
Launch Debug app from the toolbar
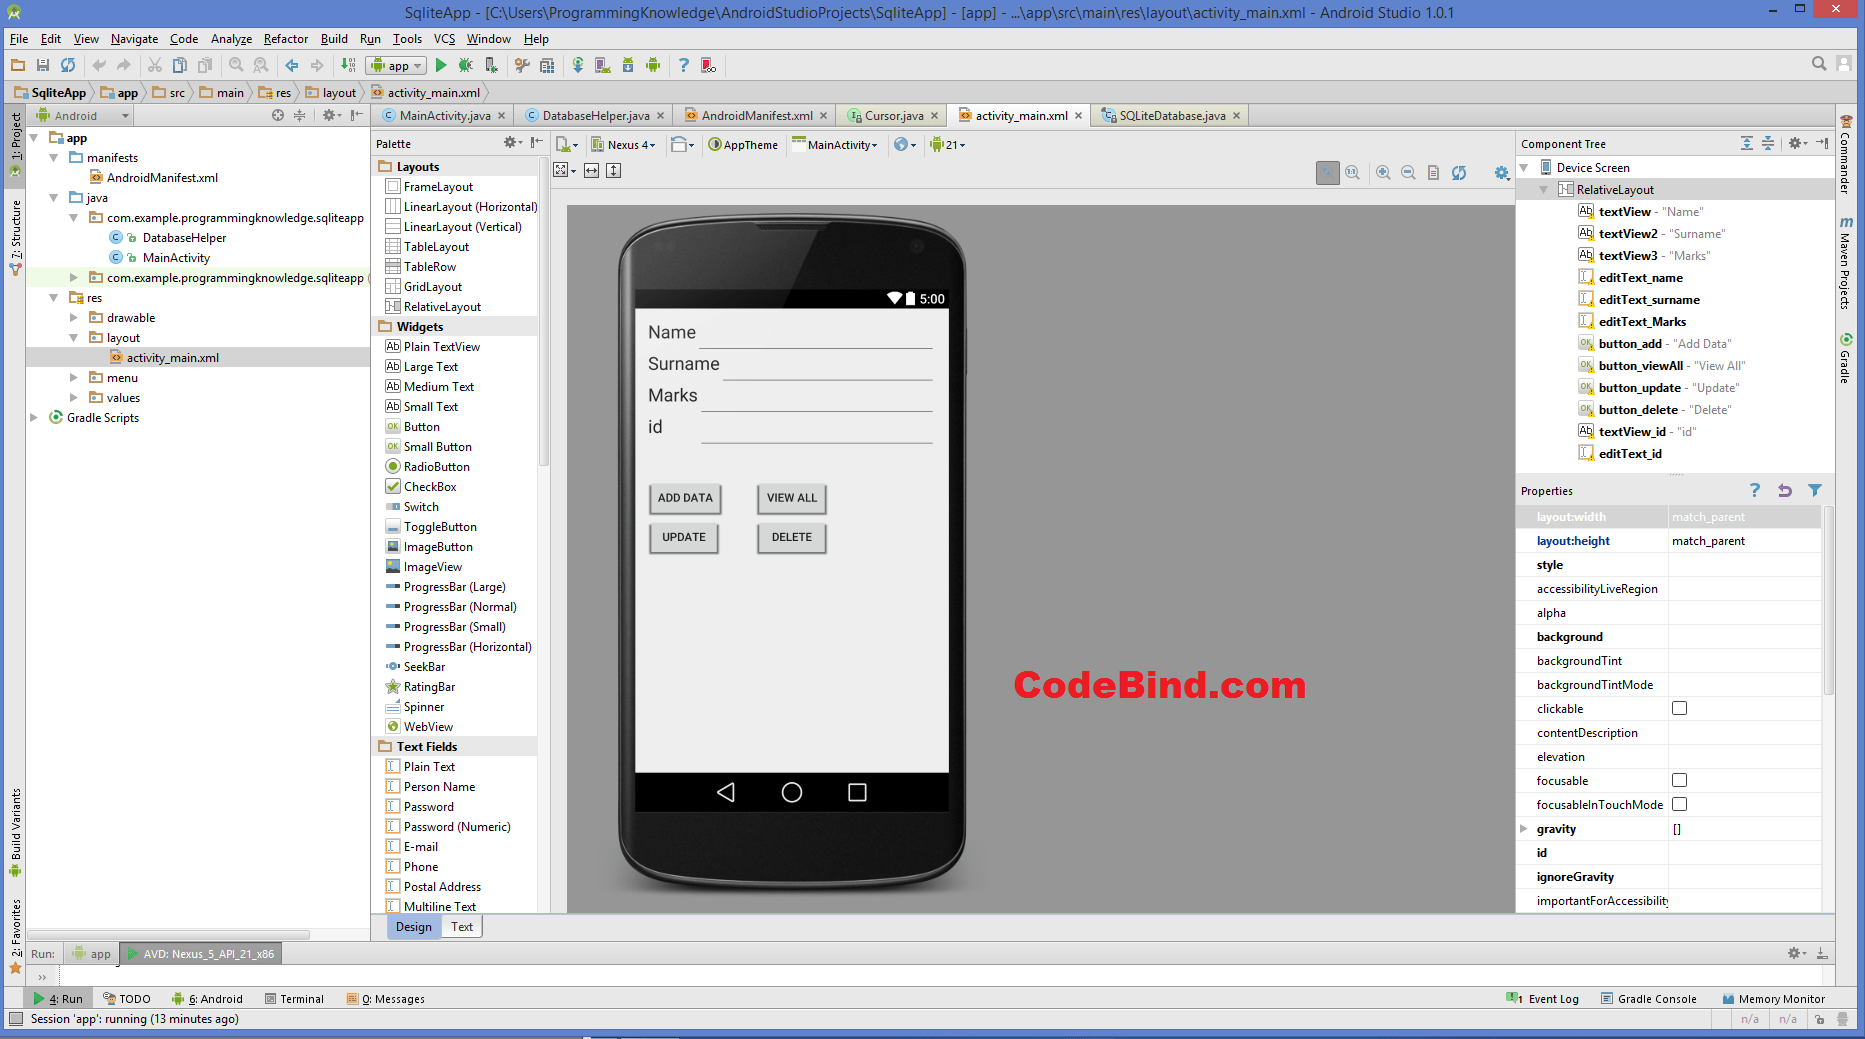pyautogui.click(x=466, y=65)
